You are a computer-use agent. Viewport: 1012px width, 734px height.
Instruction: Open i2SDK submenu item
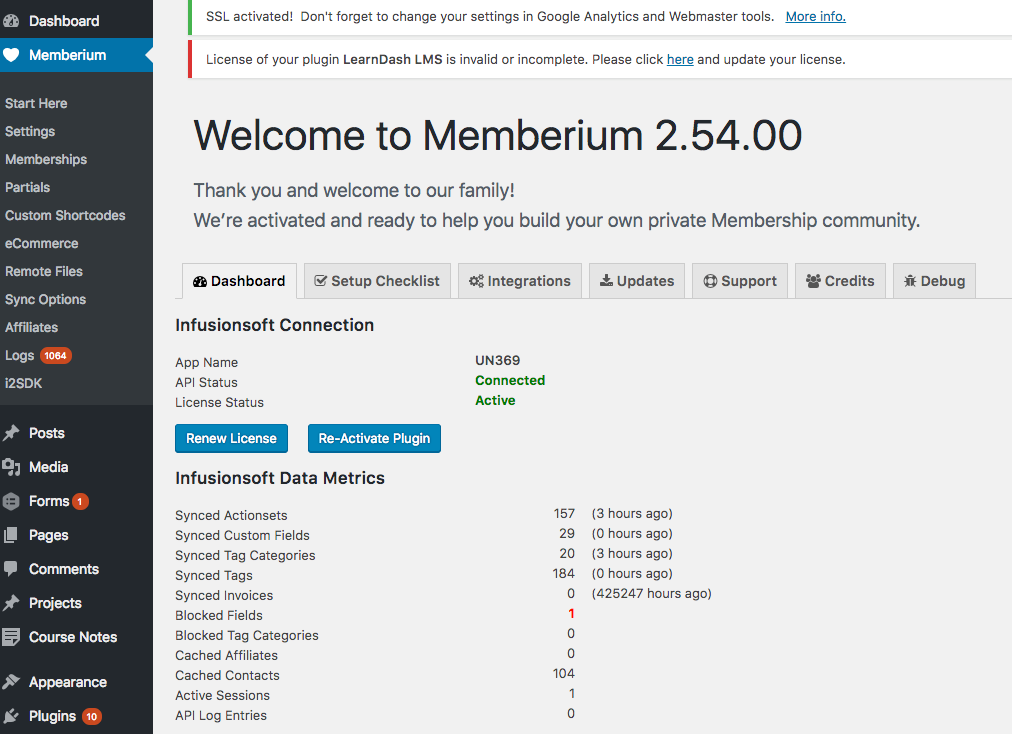point(23,383)
